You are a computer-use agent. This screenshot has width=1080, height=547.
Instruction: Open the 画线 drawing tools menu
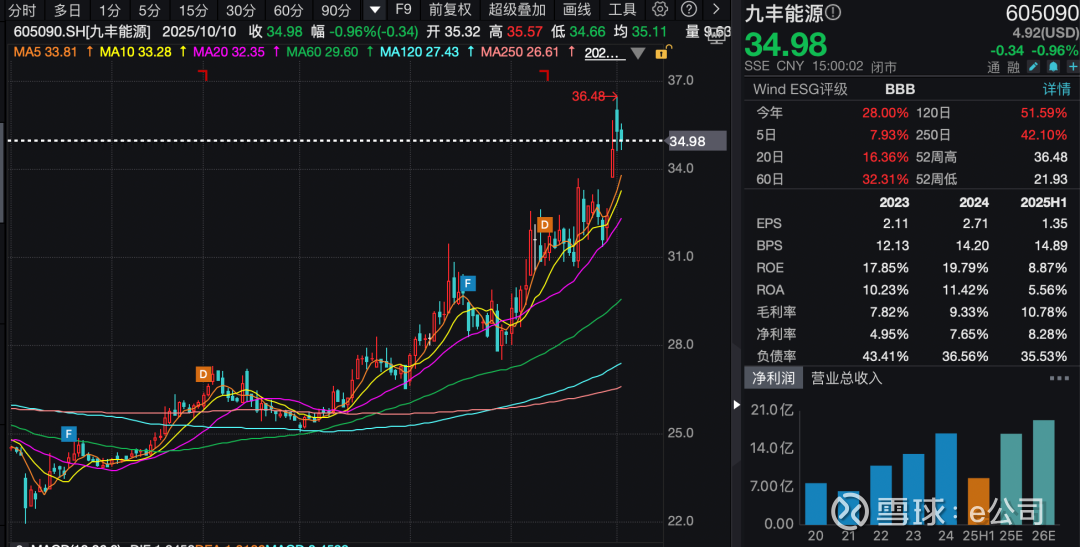tap(577, 10)
